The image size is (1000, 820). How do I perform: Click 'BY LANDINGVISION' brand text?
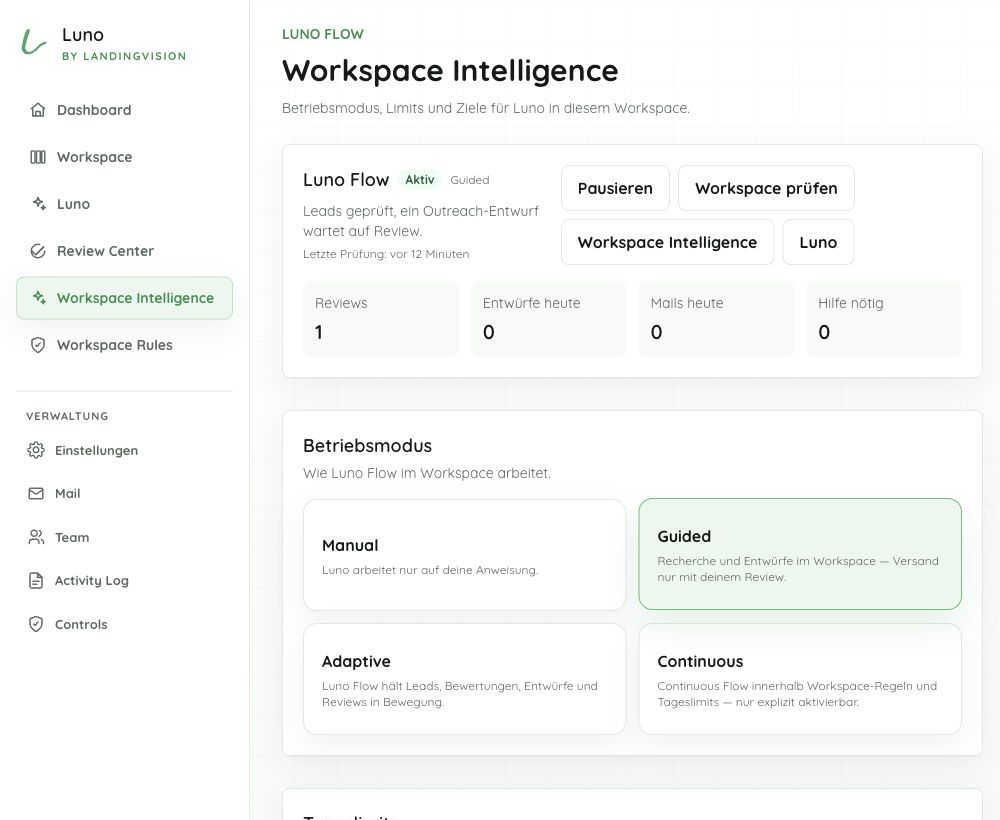124,56
